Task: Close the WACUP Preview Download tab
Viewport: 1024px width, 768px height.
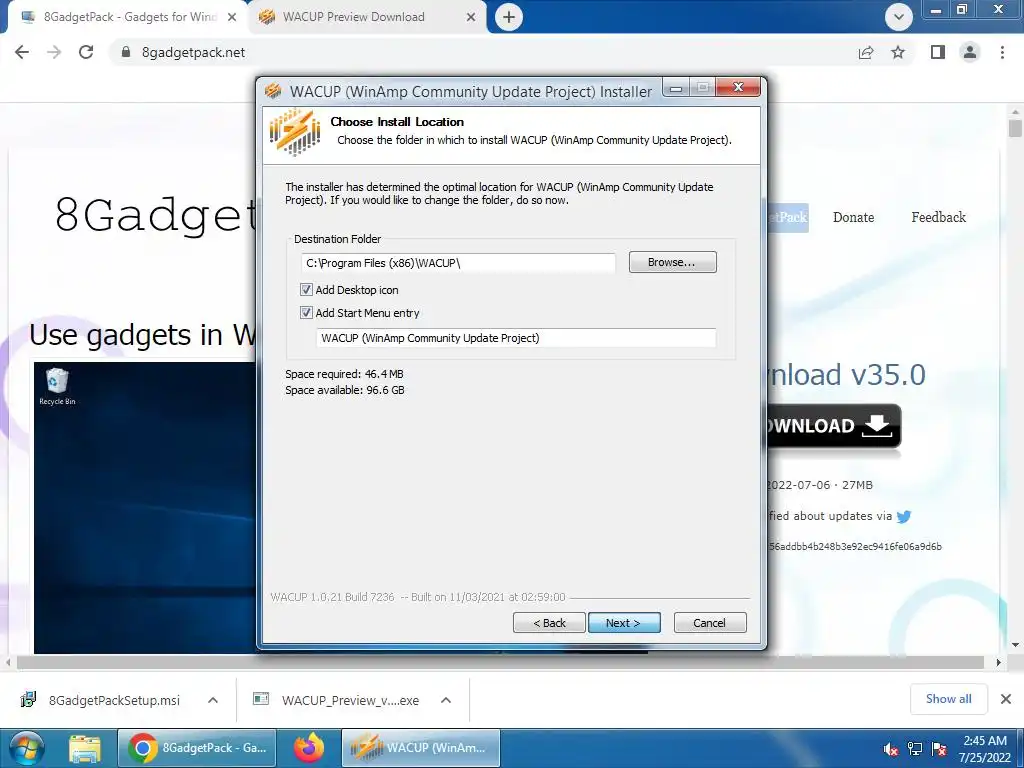Action: (x=471, y=17)
